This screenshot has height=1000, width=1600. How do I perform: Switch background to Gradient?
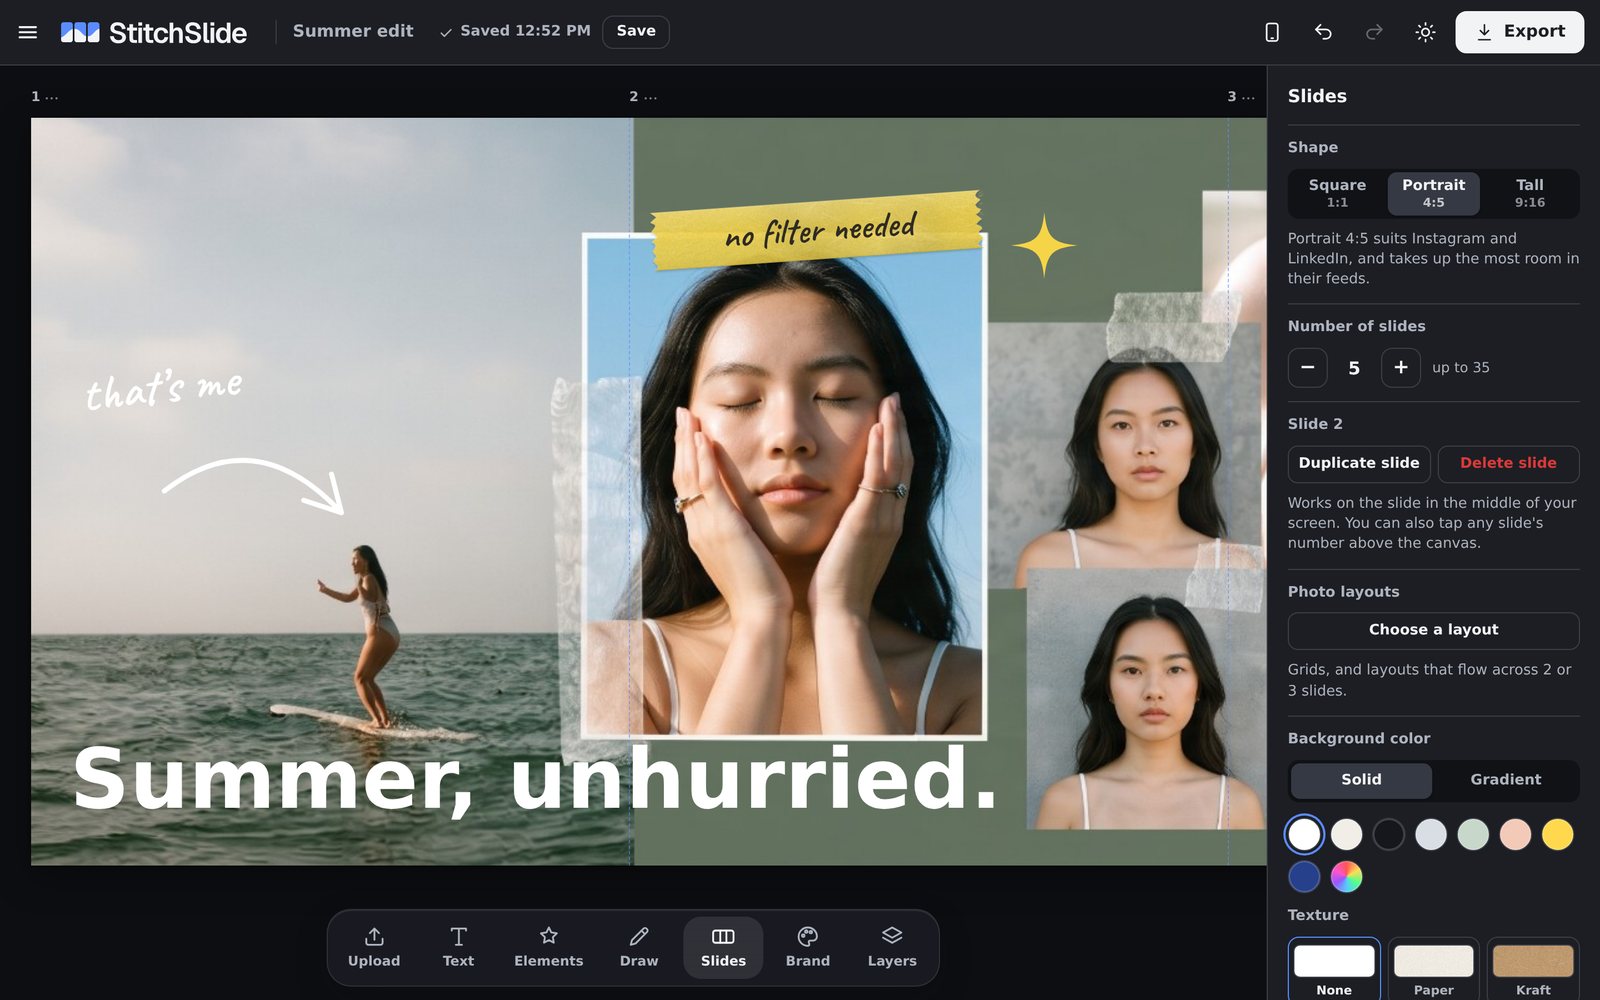[x=1505, y=780]
